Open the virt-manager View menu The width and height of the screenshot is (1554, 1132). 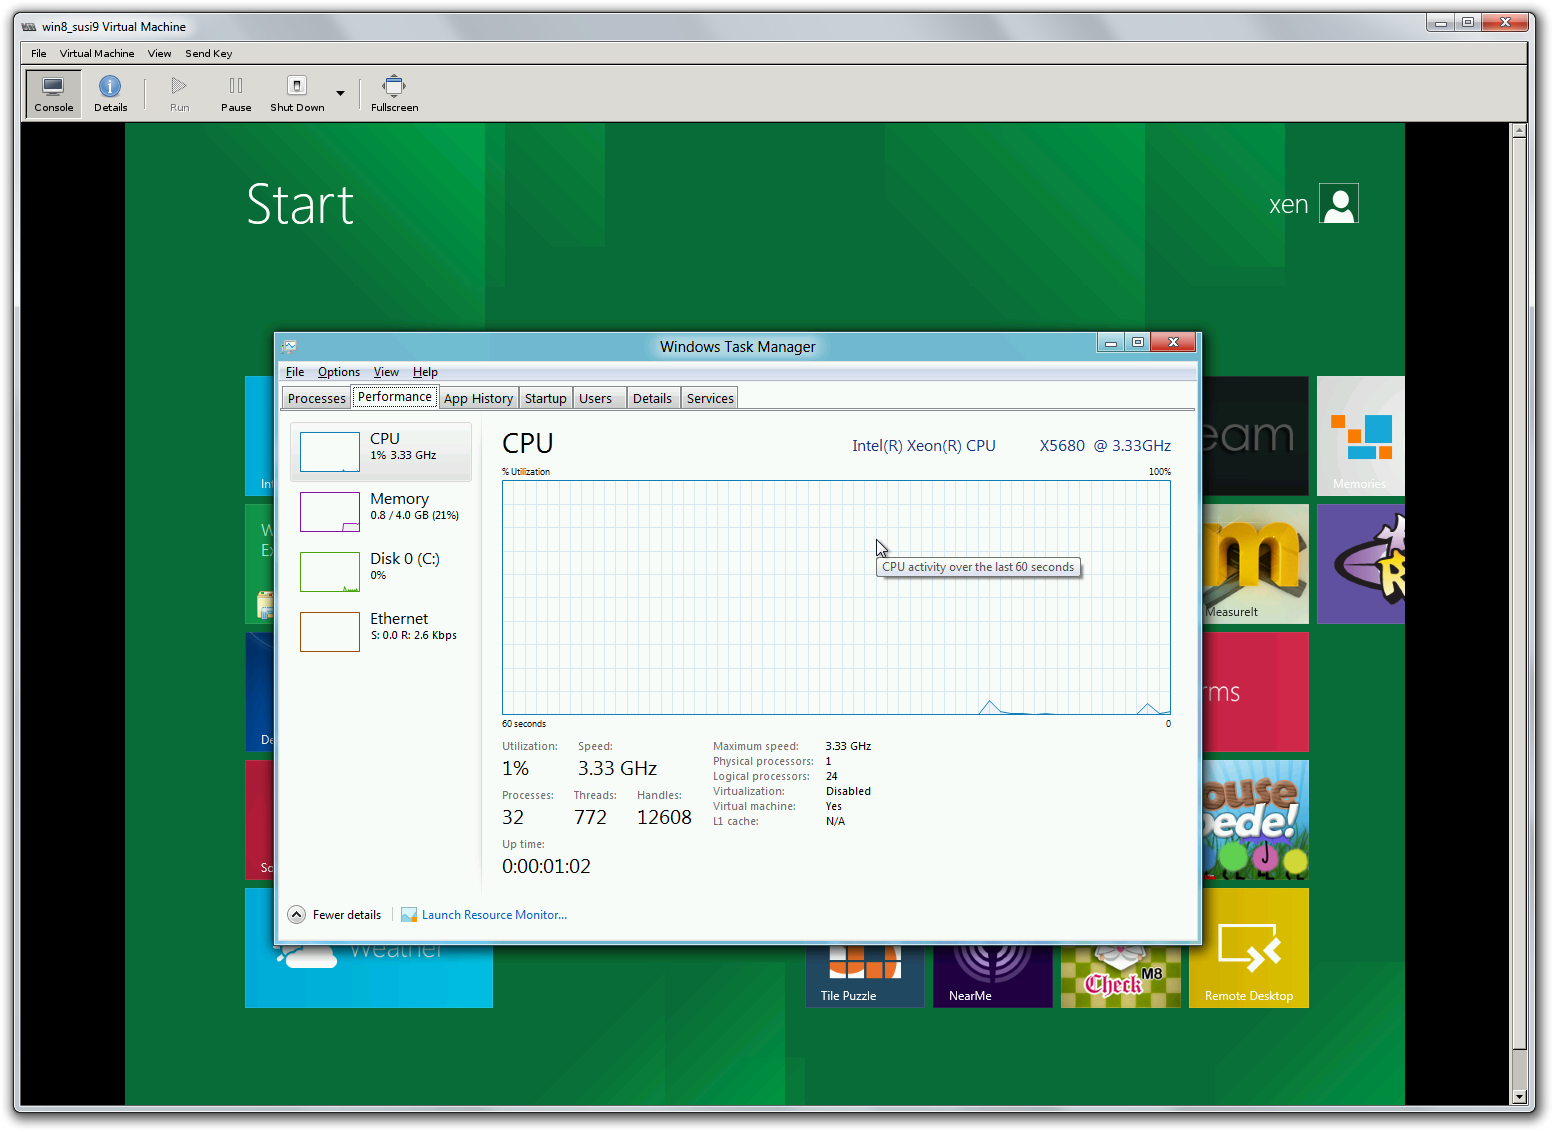159,54
